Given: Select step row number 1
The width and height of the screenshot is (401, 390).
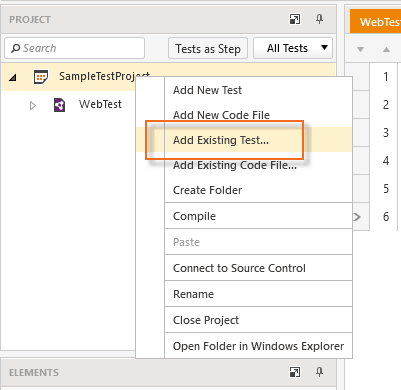Looking at the screenshot, I should coord(386,77).
